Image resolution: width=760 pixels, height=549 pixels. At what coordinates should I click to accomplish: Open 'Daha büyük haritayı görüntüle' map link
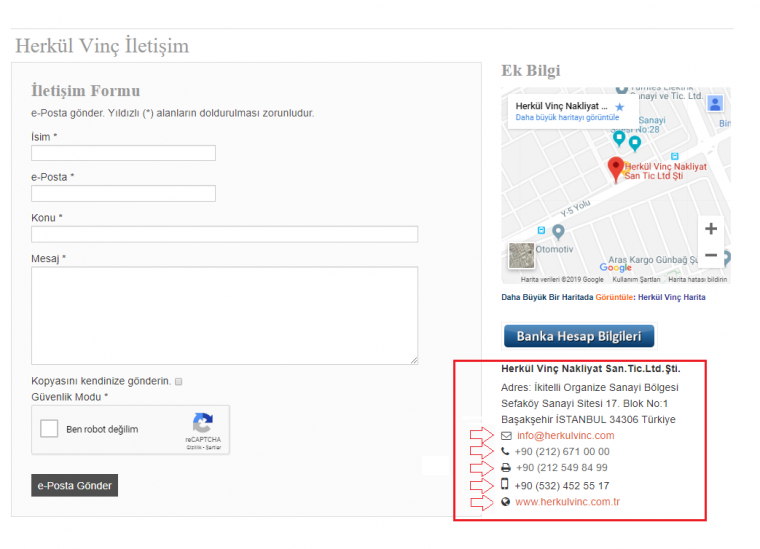pos(567,117)
